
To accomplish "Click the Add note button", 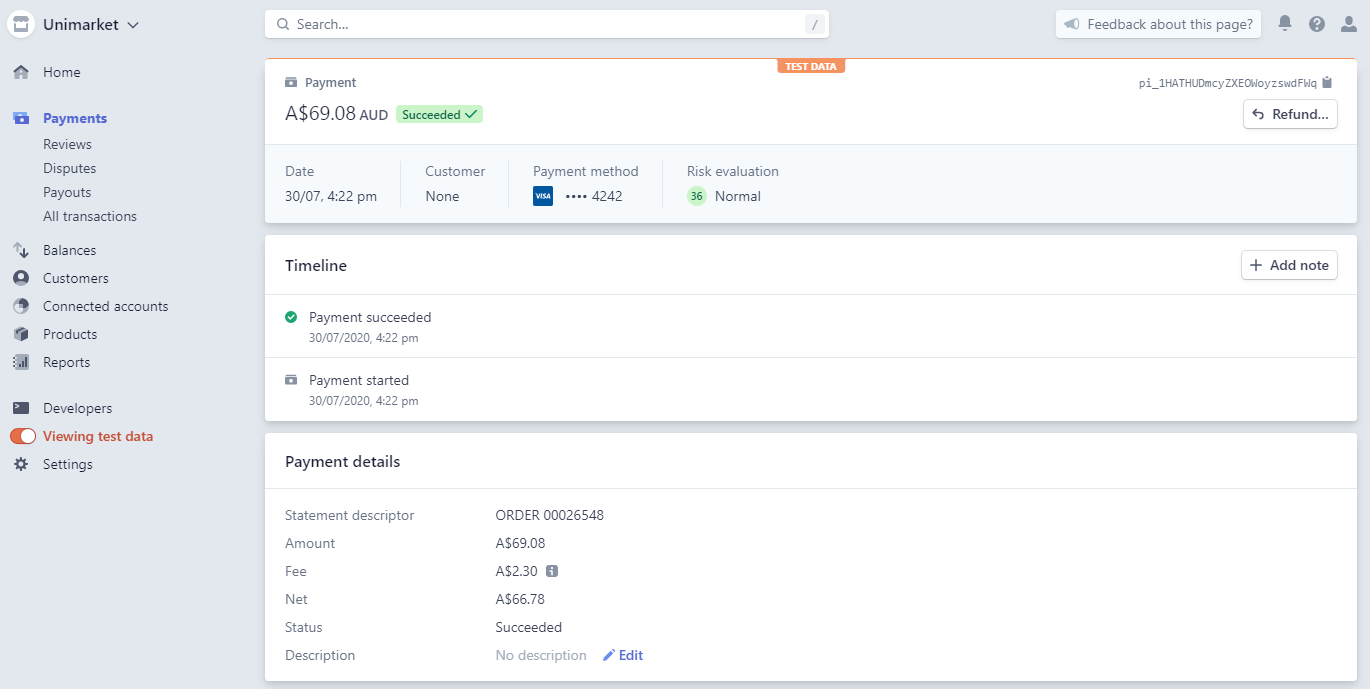I will 1289,265.
